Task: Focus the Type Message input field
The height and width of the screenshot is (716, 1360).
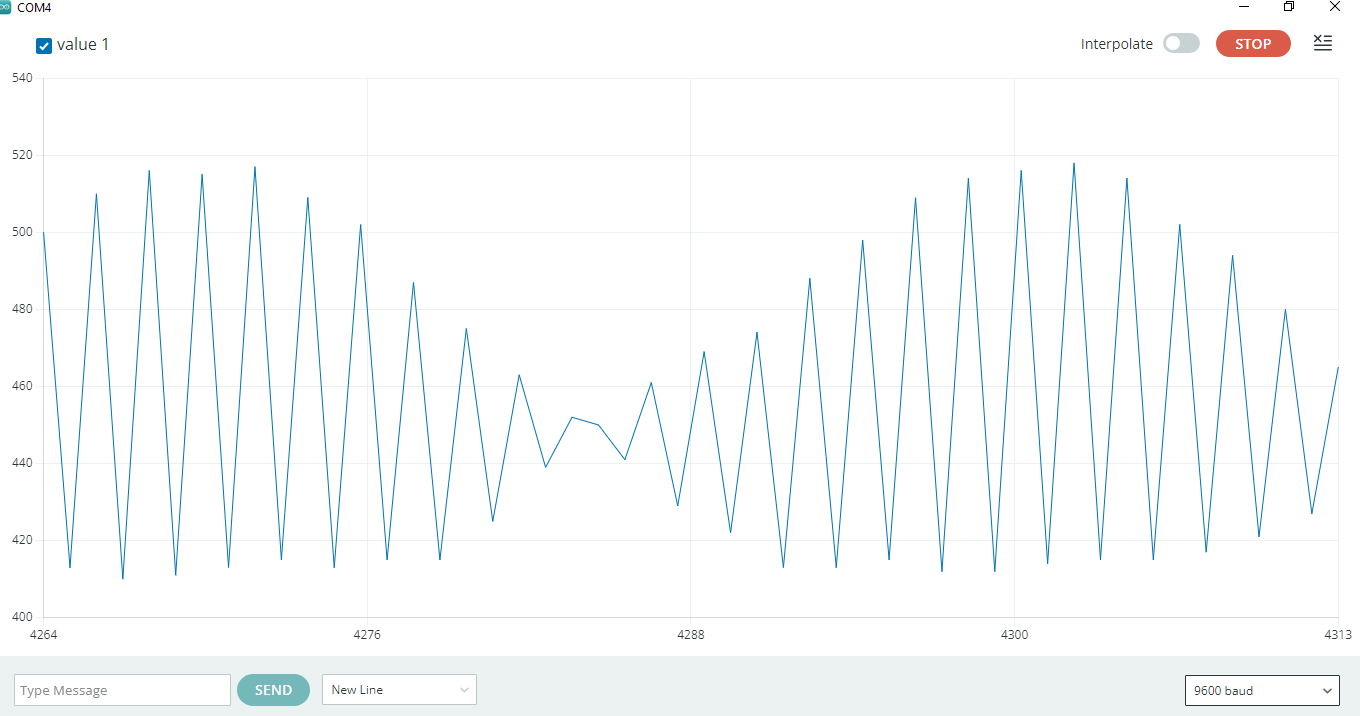Action: 123,690
